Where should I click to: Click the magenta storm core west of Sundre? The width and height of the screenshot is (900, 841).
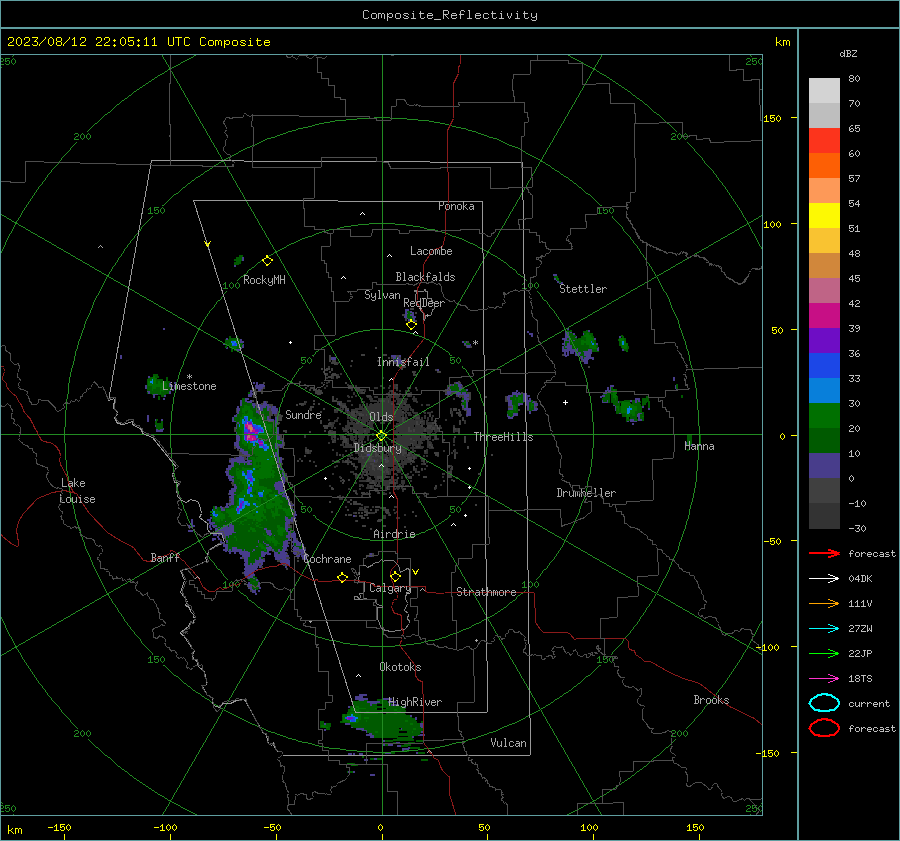pyautogui.click(x=251, y=432)
